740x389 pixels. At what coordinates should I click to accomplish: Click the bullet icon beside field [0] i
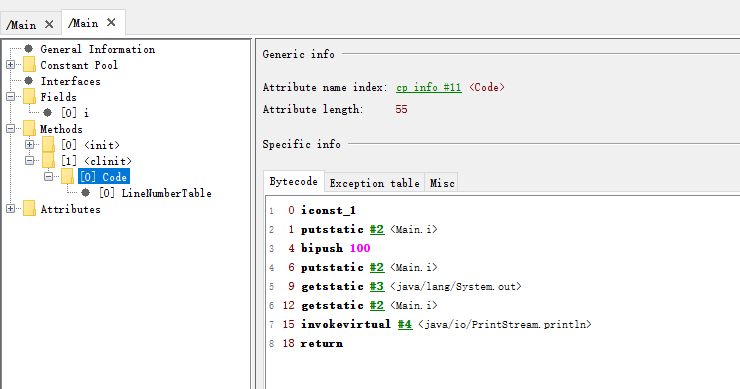pos(48,113)
